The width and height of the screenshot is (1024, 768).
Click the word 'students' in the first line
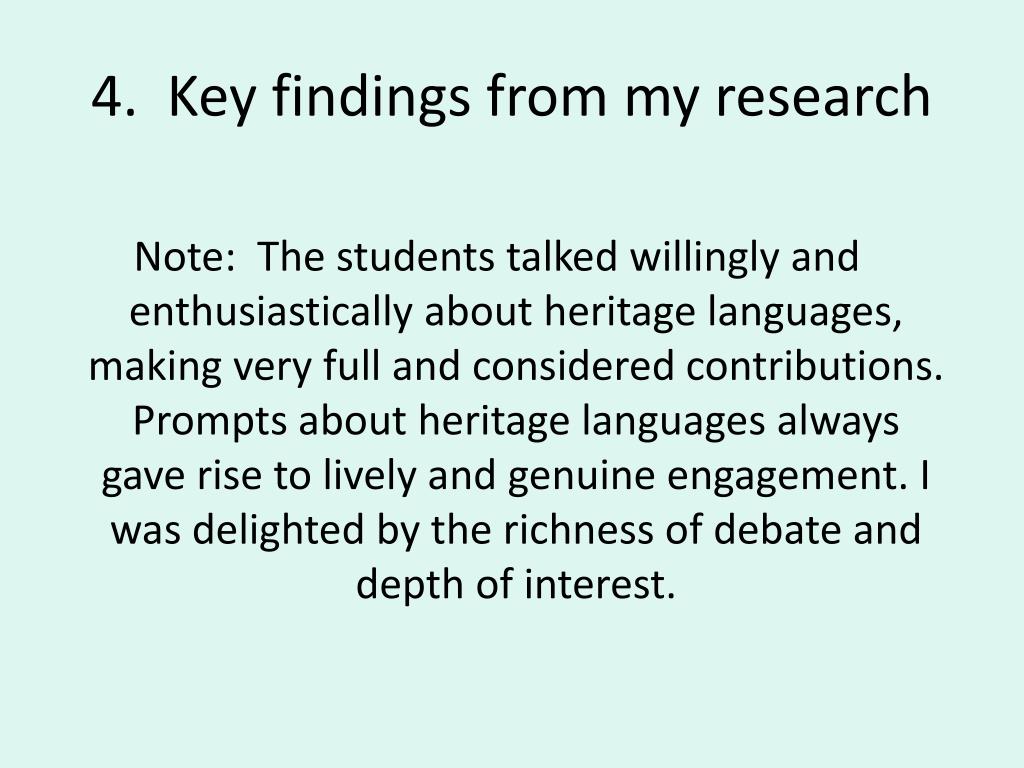pyautogui.click(x=415, y=257)
